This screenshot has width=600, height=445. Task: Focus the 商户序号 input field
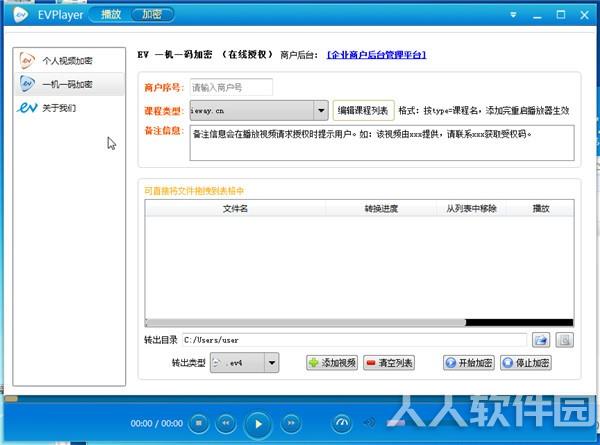click(x=231, y=87)
